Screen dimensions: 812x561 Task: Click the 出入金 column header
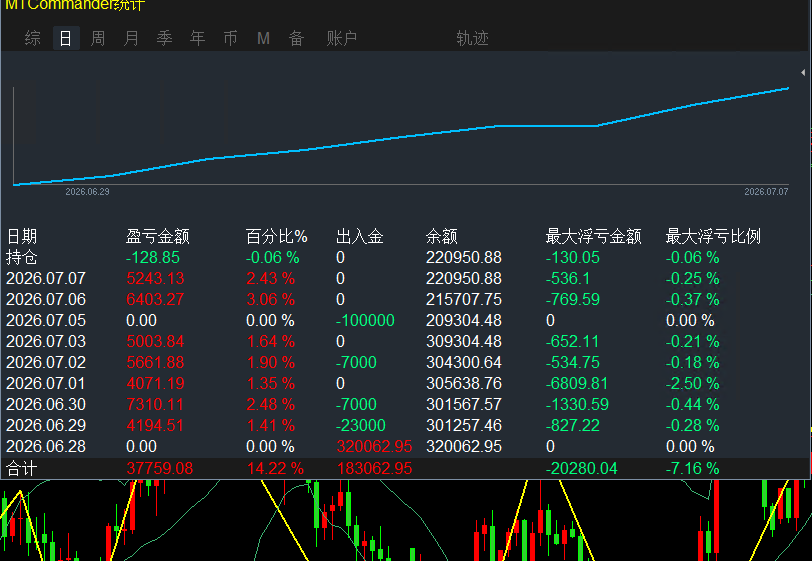coord(360,237)
